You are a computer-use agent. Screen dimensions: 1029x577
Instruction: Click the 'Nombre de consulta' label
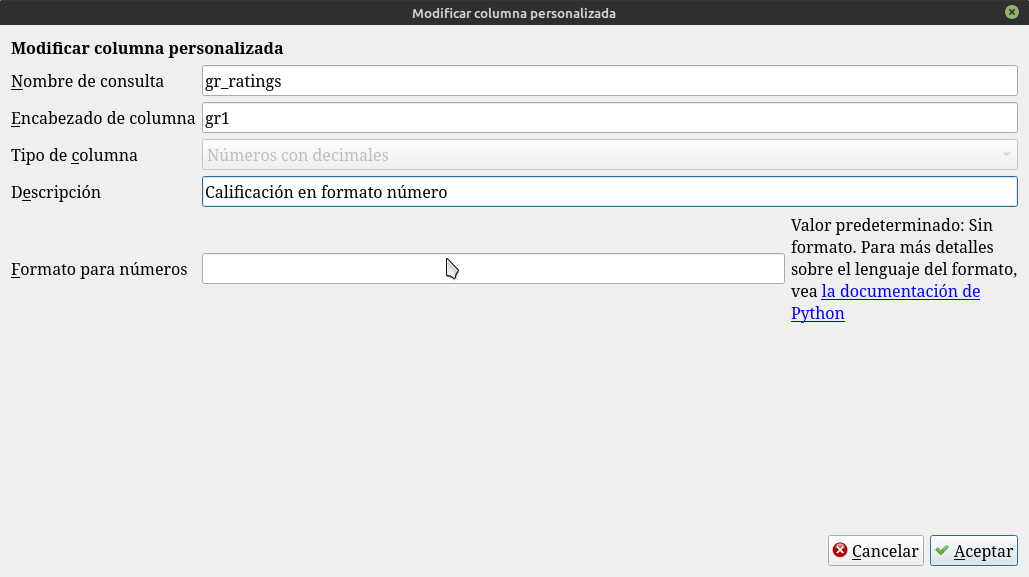coord(87,81)
